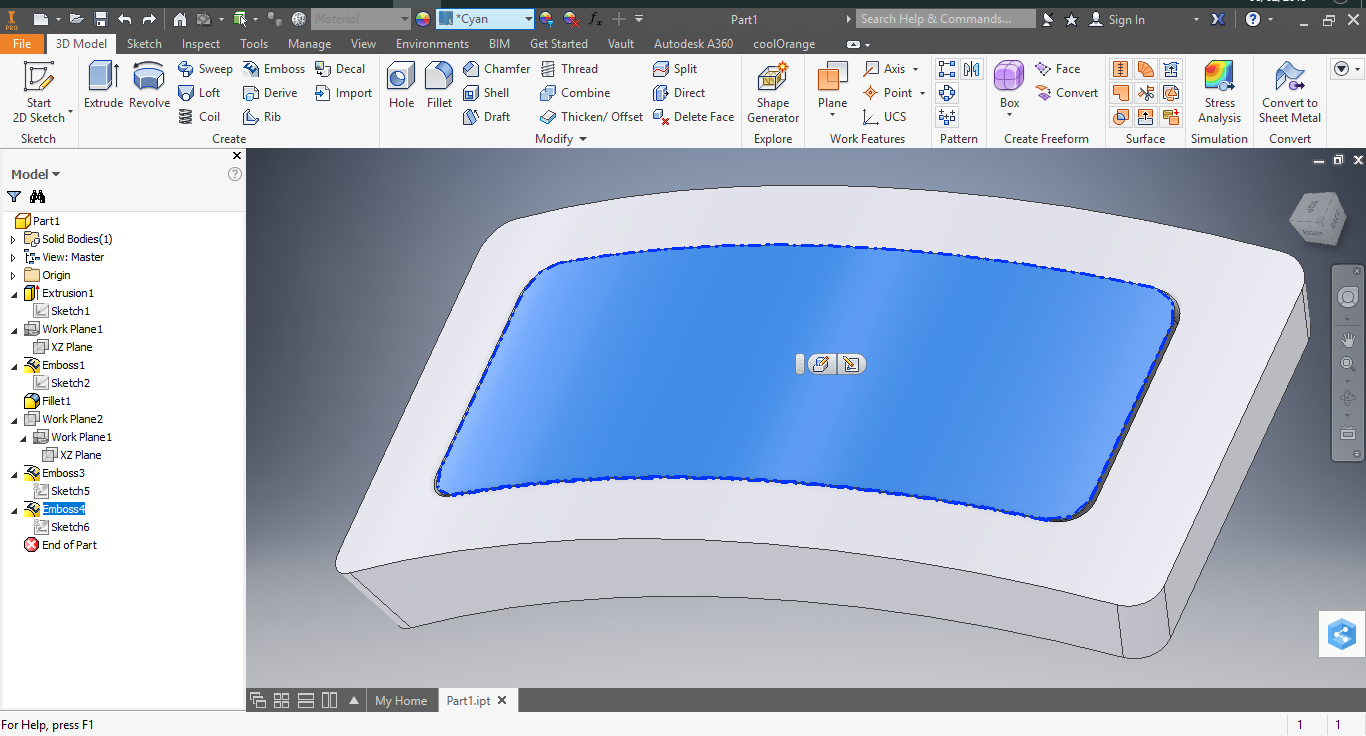Image resolution: width=1366 pixels, height=736 pixels.
Task: Expand the Solid Bodies(1) node
Action: [13, 240]
